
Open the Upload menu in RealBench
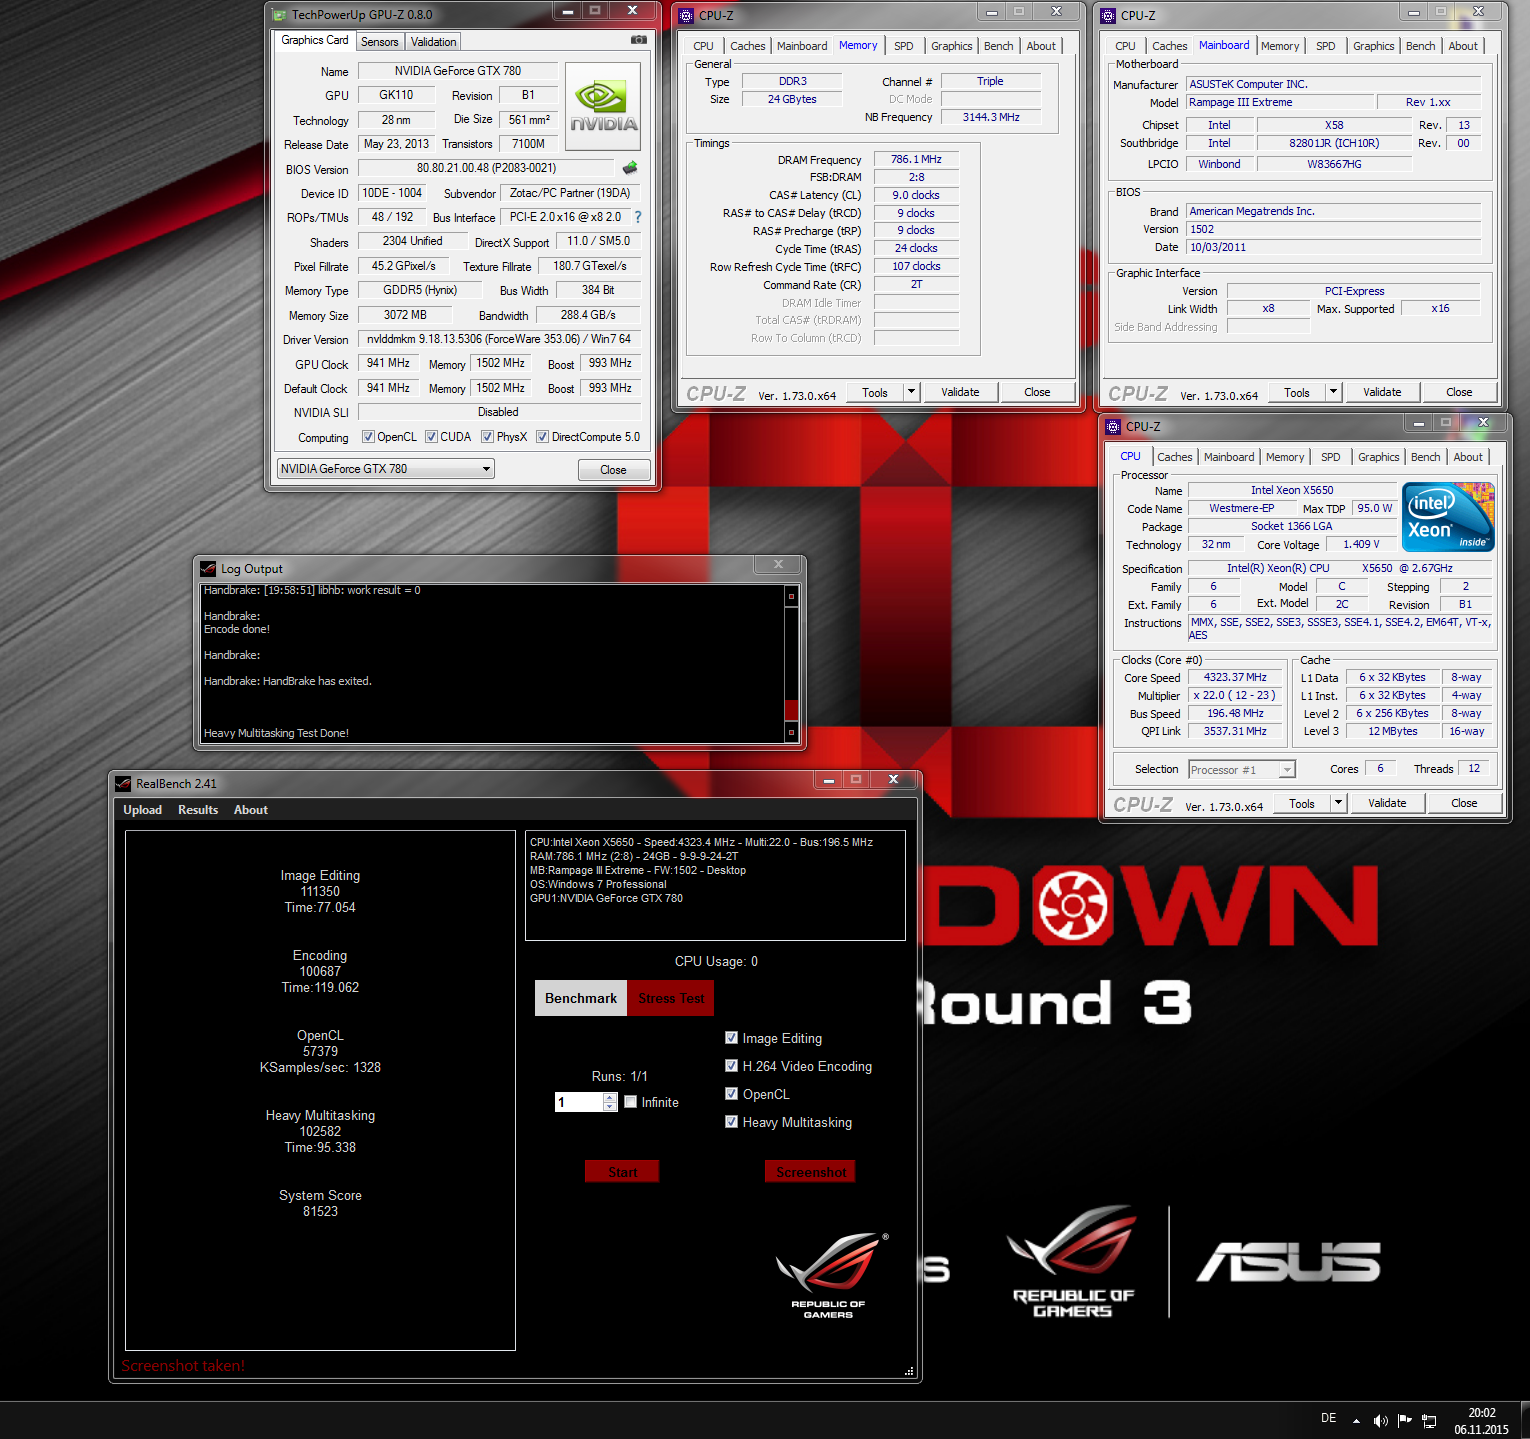(x=142, y=810)
